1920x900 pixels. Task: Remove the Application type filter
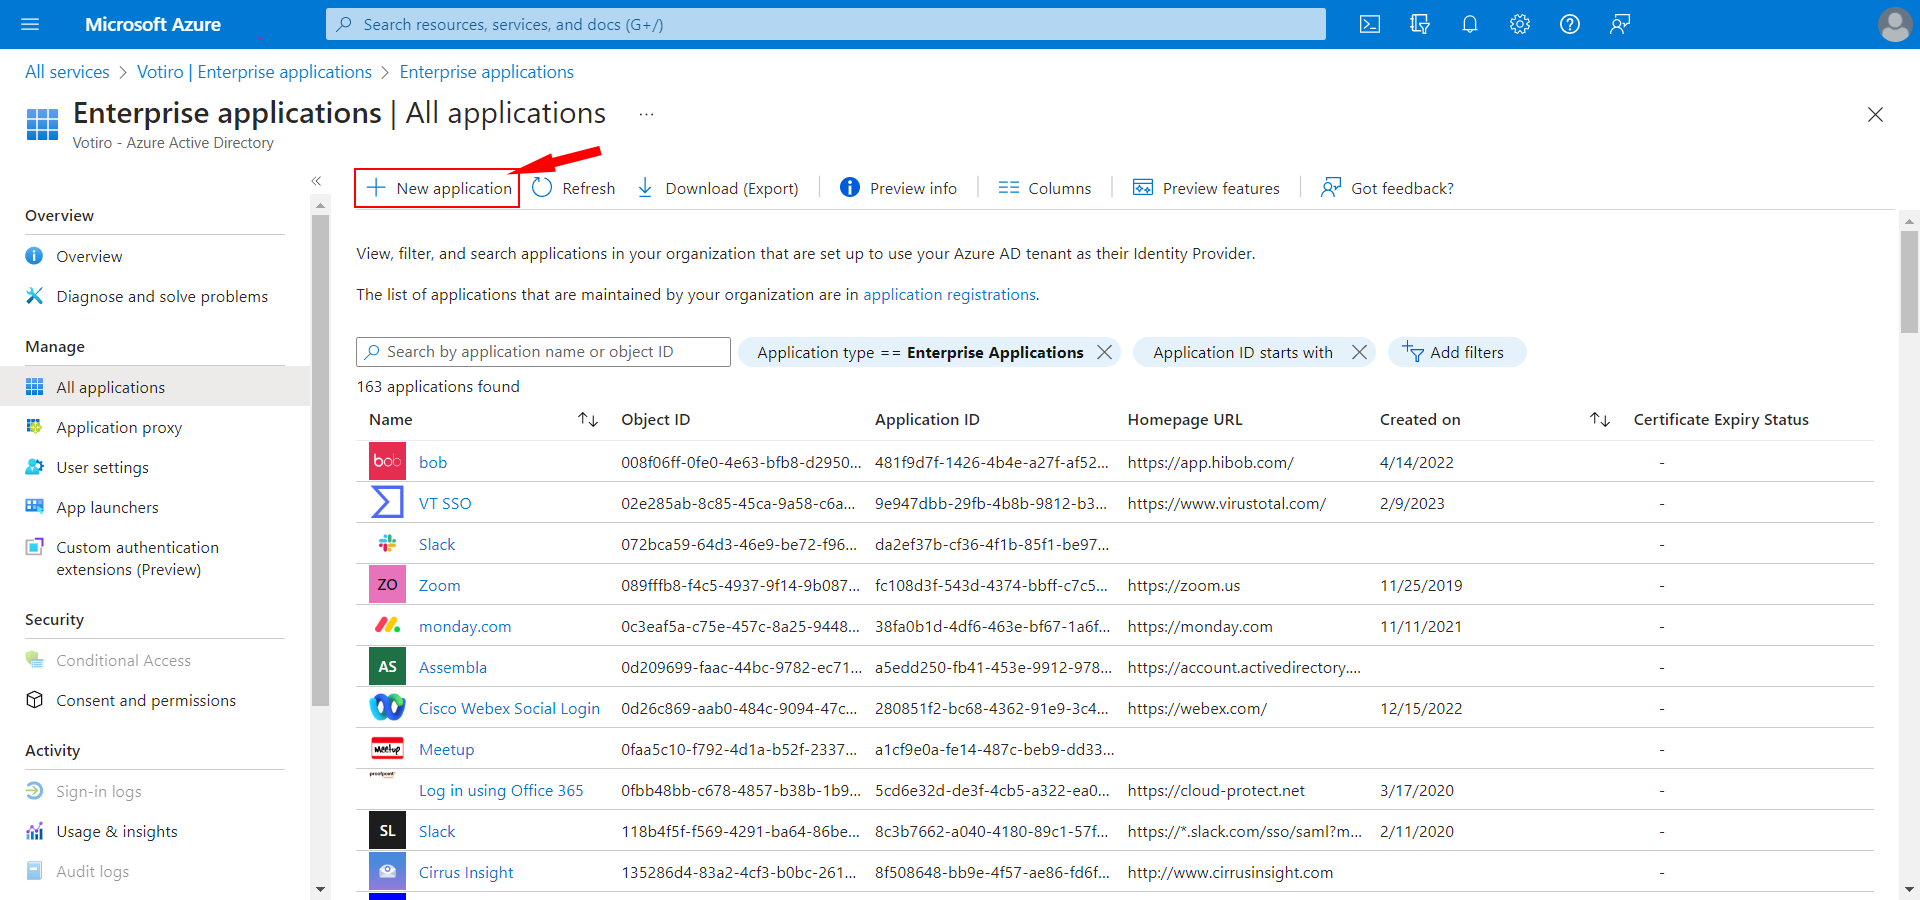pos(1104,352)
